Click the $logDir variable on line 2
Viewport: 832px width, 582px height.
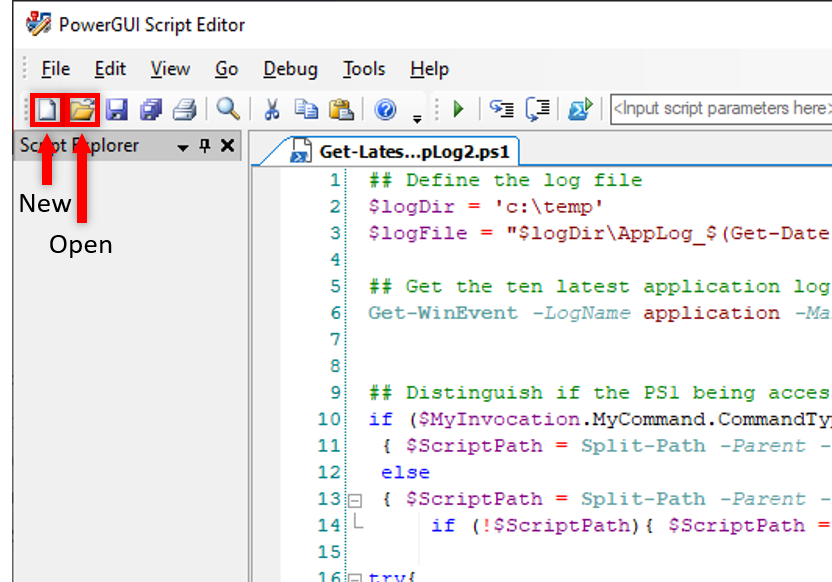pyautogui.click(x=412, y=206)
